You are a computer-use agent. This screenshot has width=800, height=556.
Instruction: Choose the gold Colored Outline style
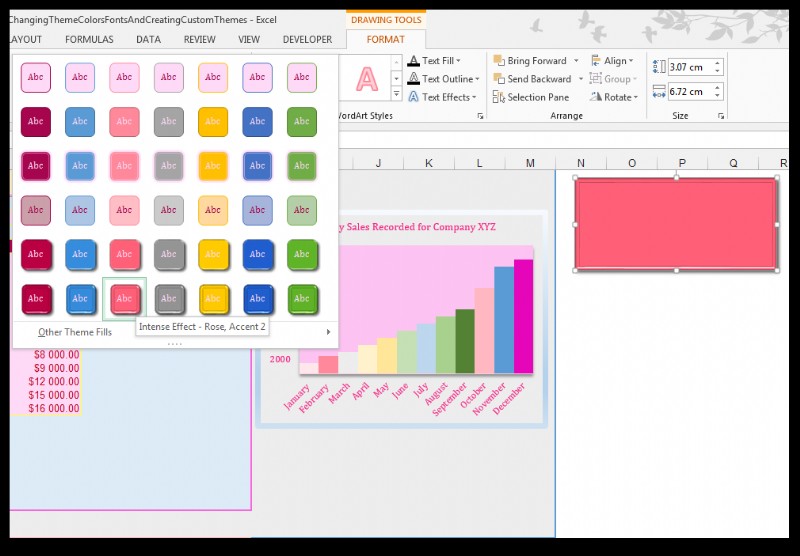213,77
